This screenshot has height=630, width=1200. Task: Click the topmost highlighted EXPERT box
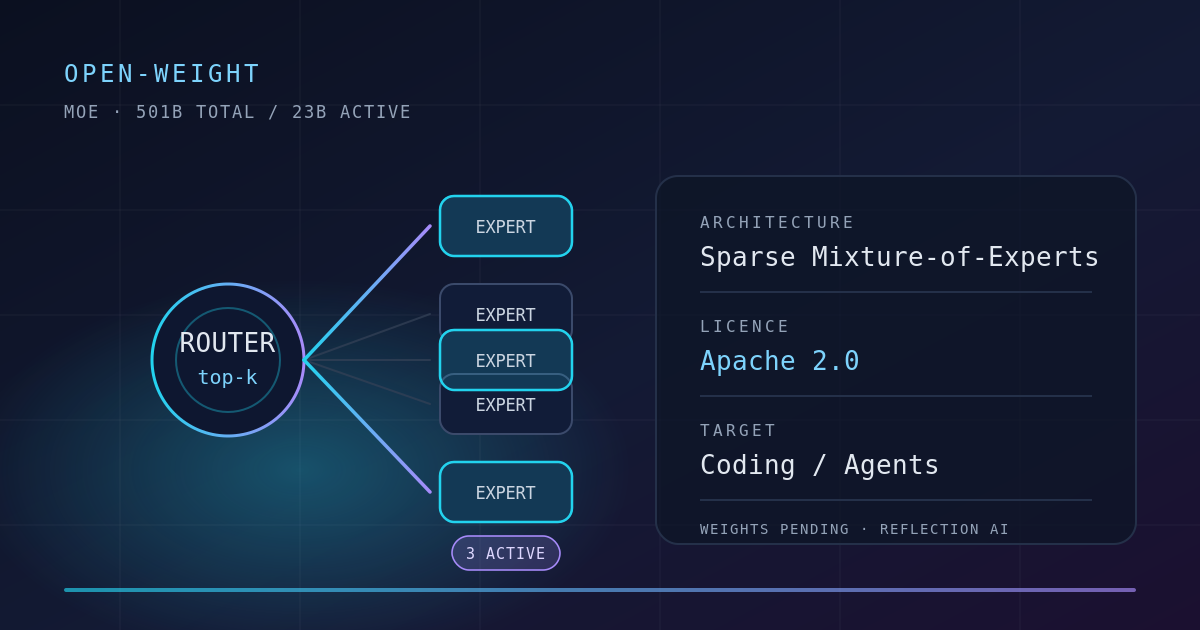point(506,226)
